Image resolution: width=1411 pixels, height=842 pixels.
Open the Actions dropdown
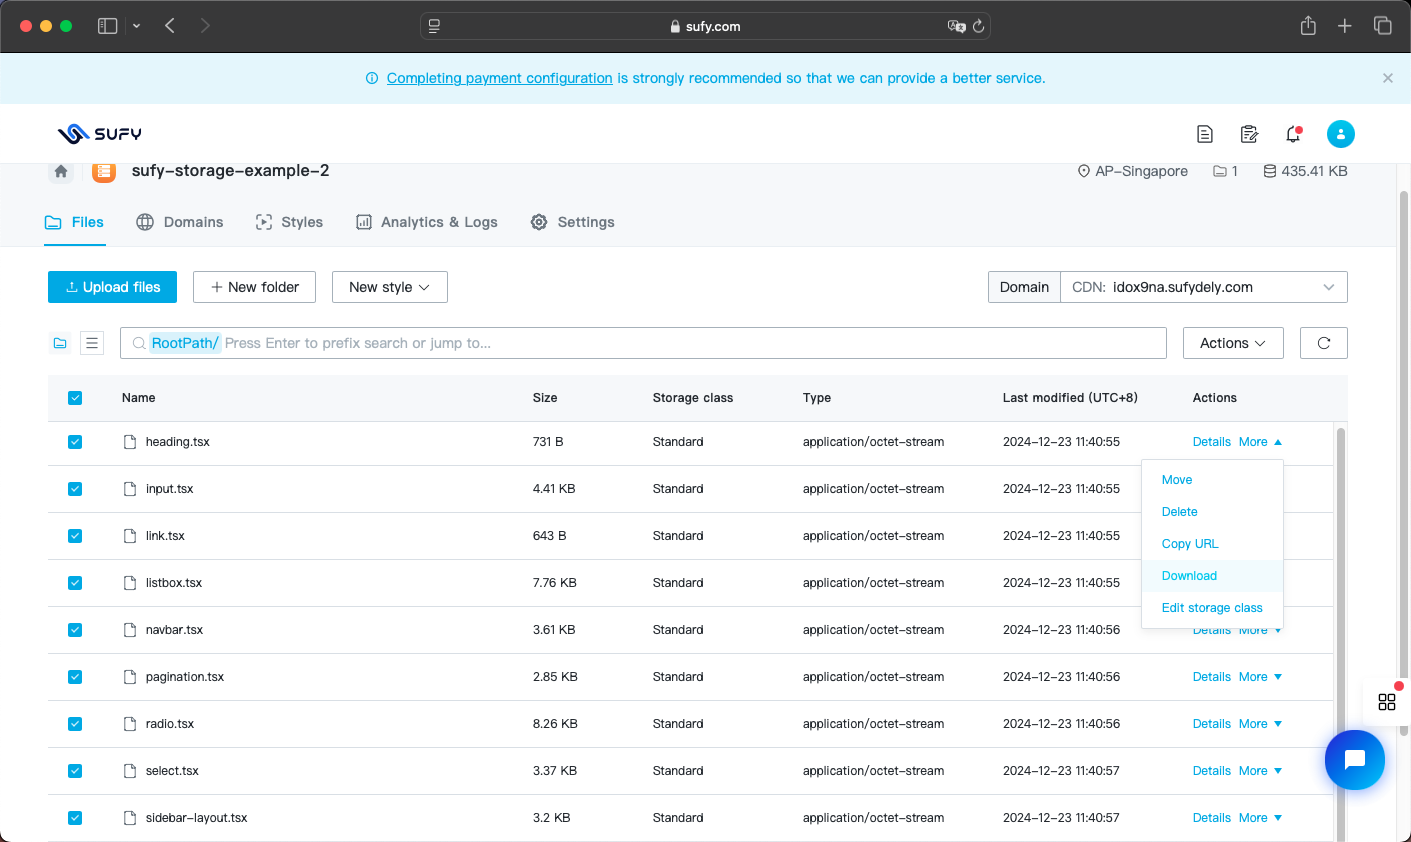1233,343
